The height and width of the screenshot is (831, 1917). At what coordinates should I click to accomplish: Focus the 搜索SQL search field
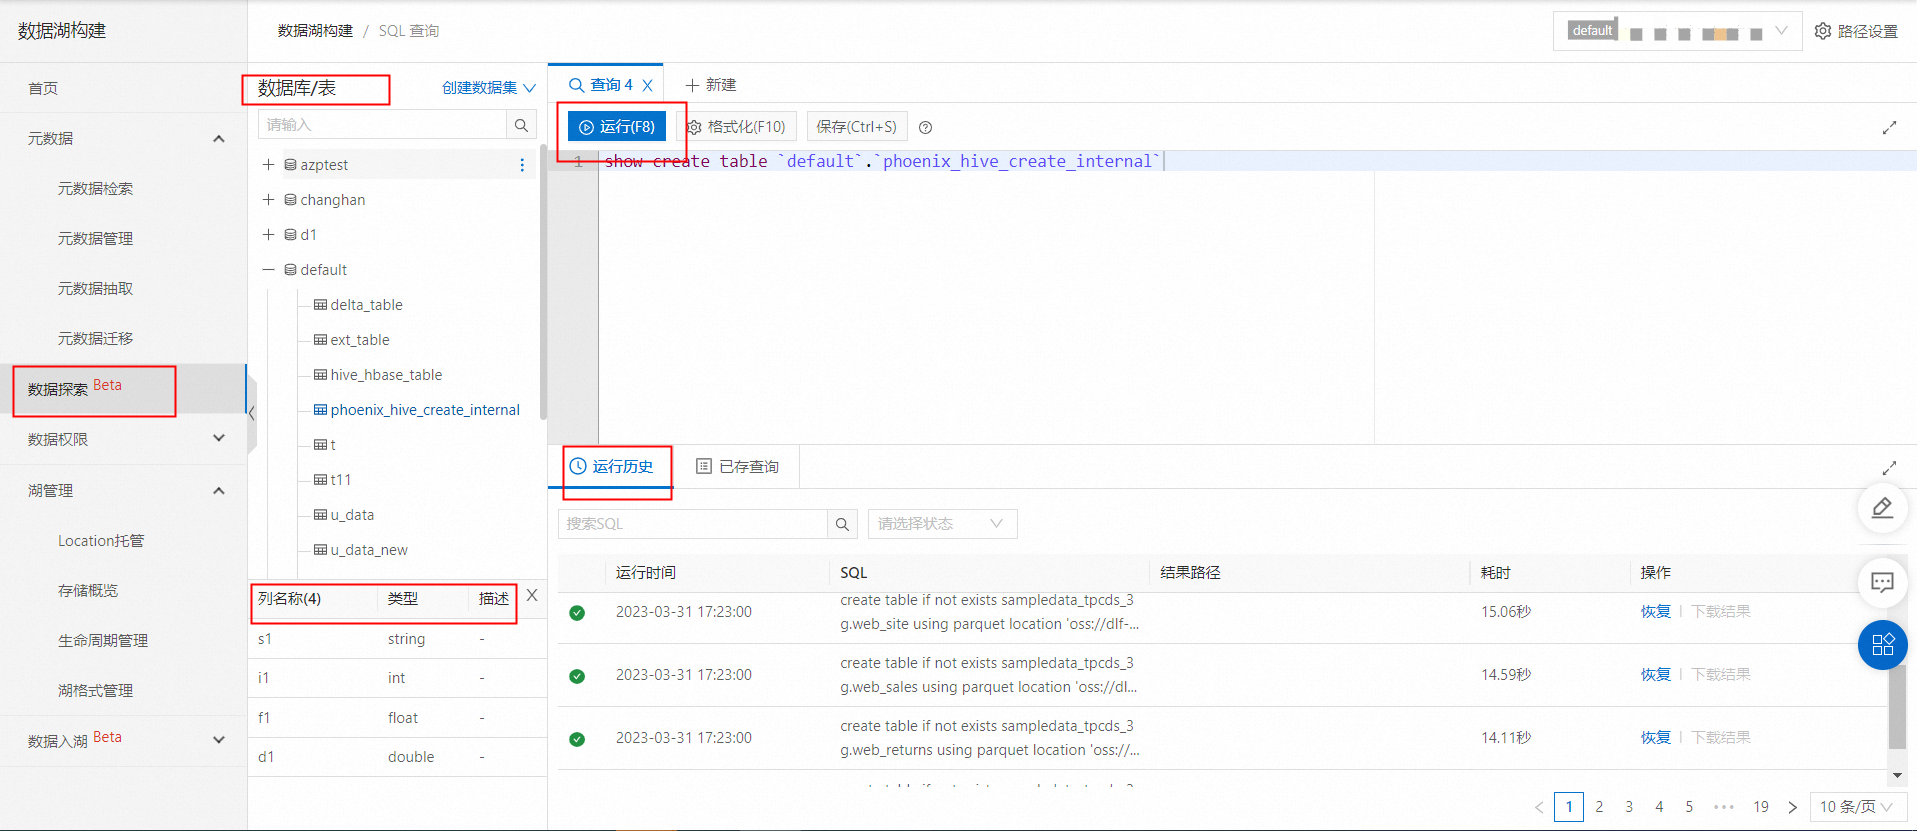tap(693, 524)
